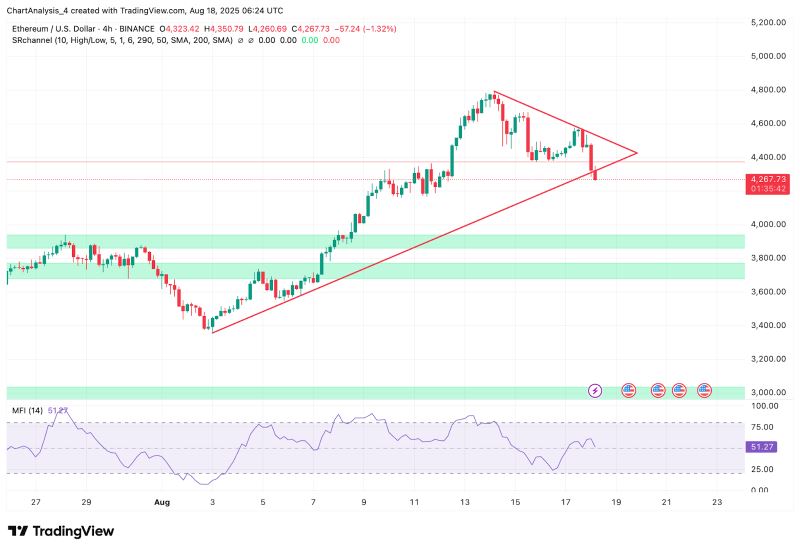Click the purple lightning event icon
The height and width of the screenshot is (551, 800).
[596, 390]
